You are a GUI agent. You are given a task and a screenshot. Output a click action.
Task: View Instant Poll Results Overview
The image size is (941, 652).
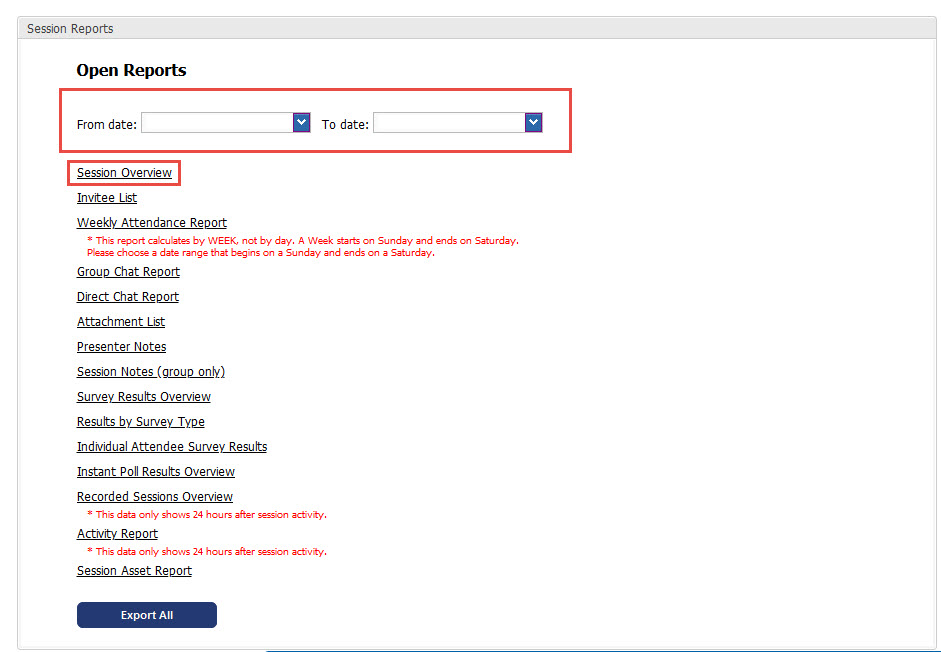click(x=156, y=472)
